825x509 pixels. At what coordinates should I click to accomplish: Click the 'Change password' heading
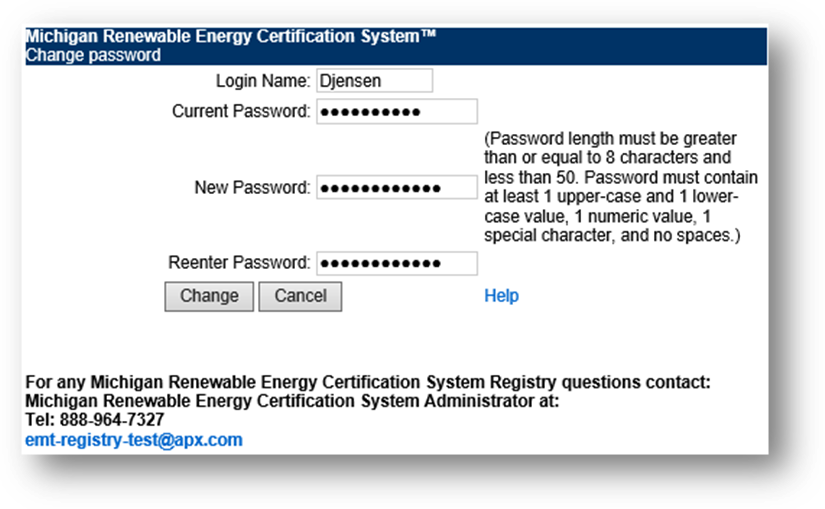(x=93, y=56)
